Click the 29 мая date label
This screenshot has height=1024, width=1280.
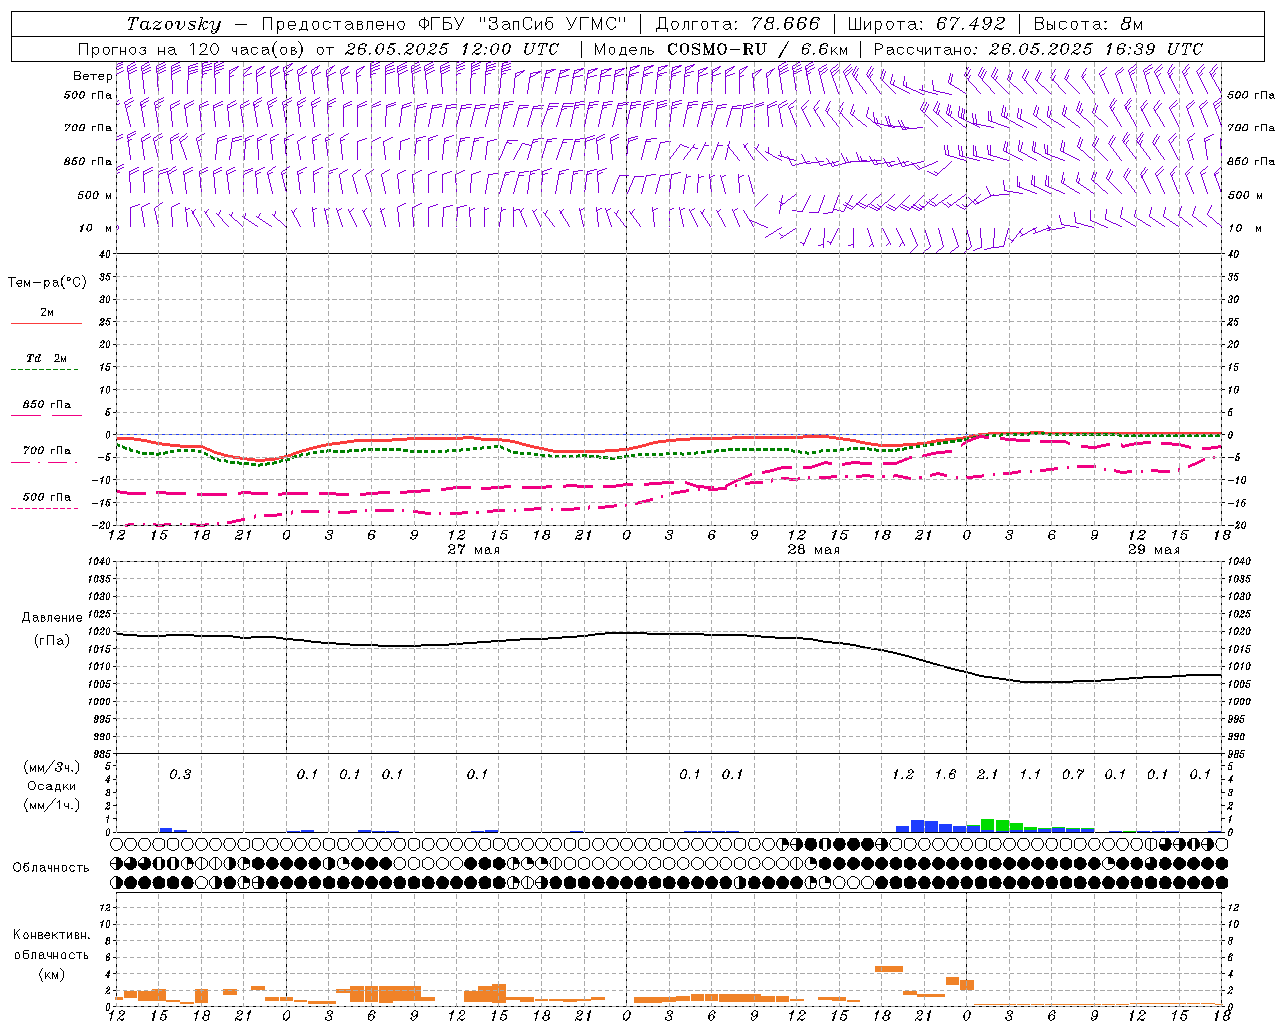click(x=1153, y=550)
